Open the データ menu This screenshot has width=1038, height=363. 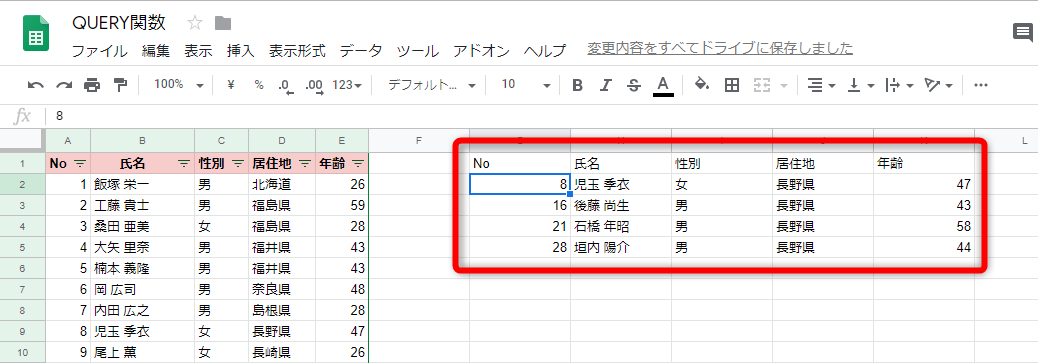tap(361, 51)
